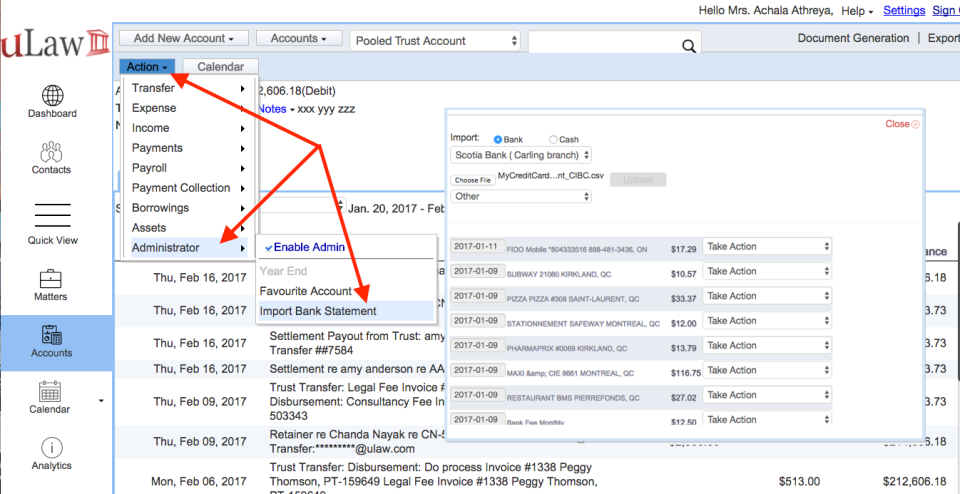Open the Assets submenu
Image resolution: width=960 pixels, height=494 pixels.
coord(189,228)
